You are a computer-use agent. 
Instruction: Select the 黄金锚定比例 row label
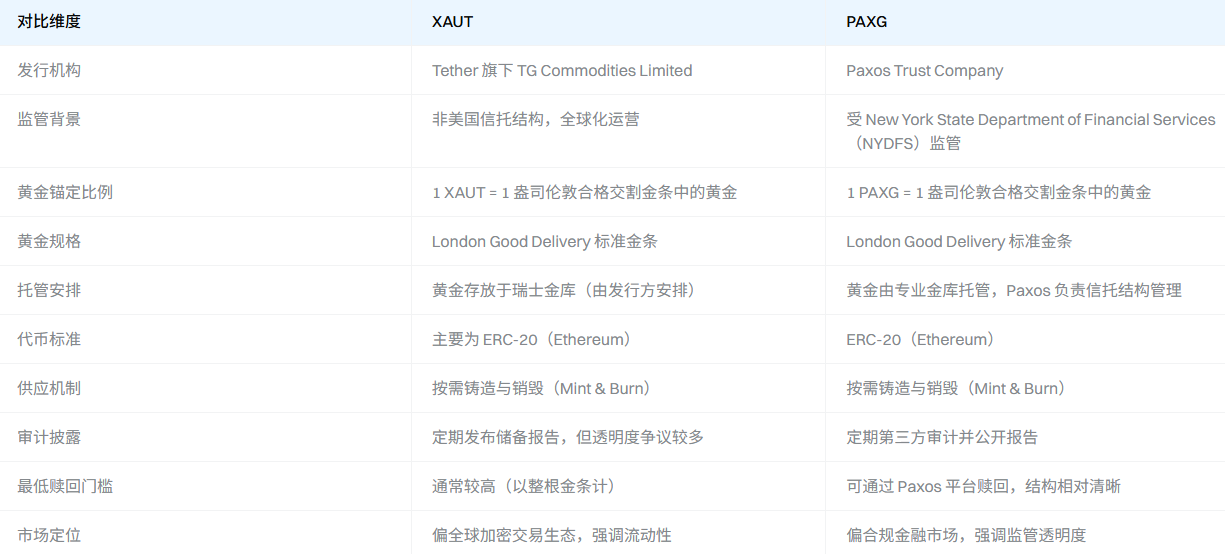(x=65, y=192)
